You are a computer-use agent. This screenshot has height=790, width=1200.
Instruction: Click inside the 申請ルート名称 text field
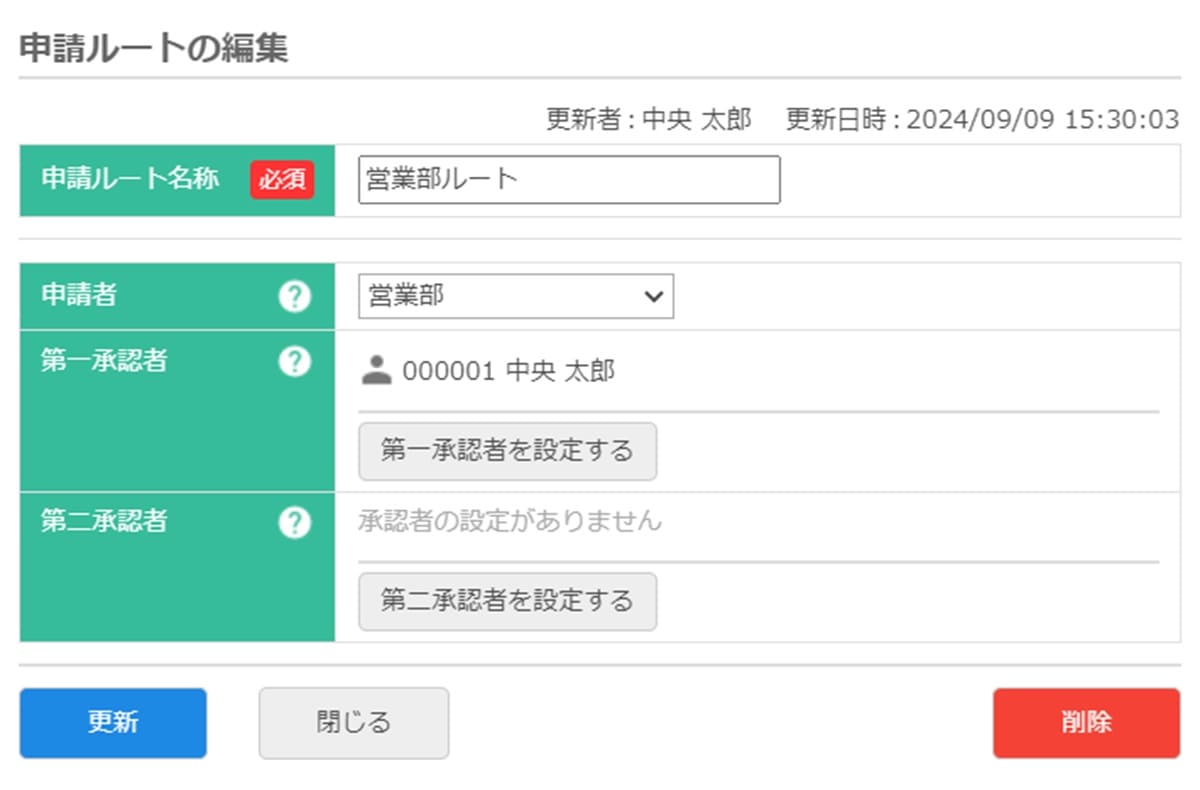(x=568, y=180)
